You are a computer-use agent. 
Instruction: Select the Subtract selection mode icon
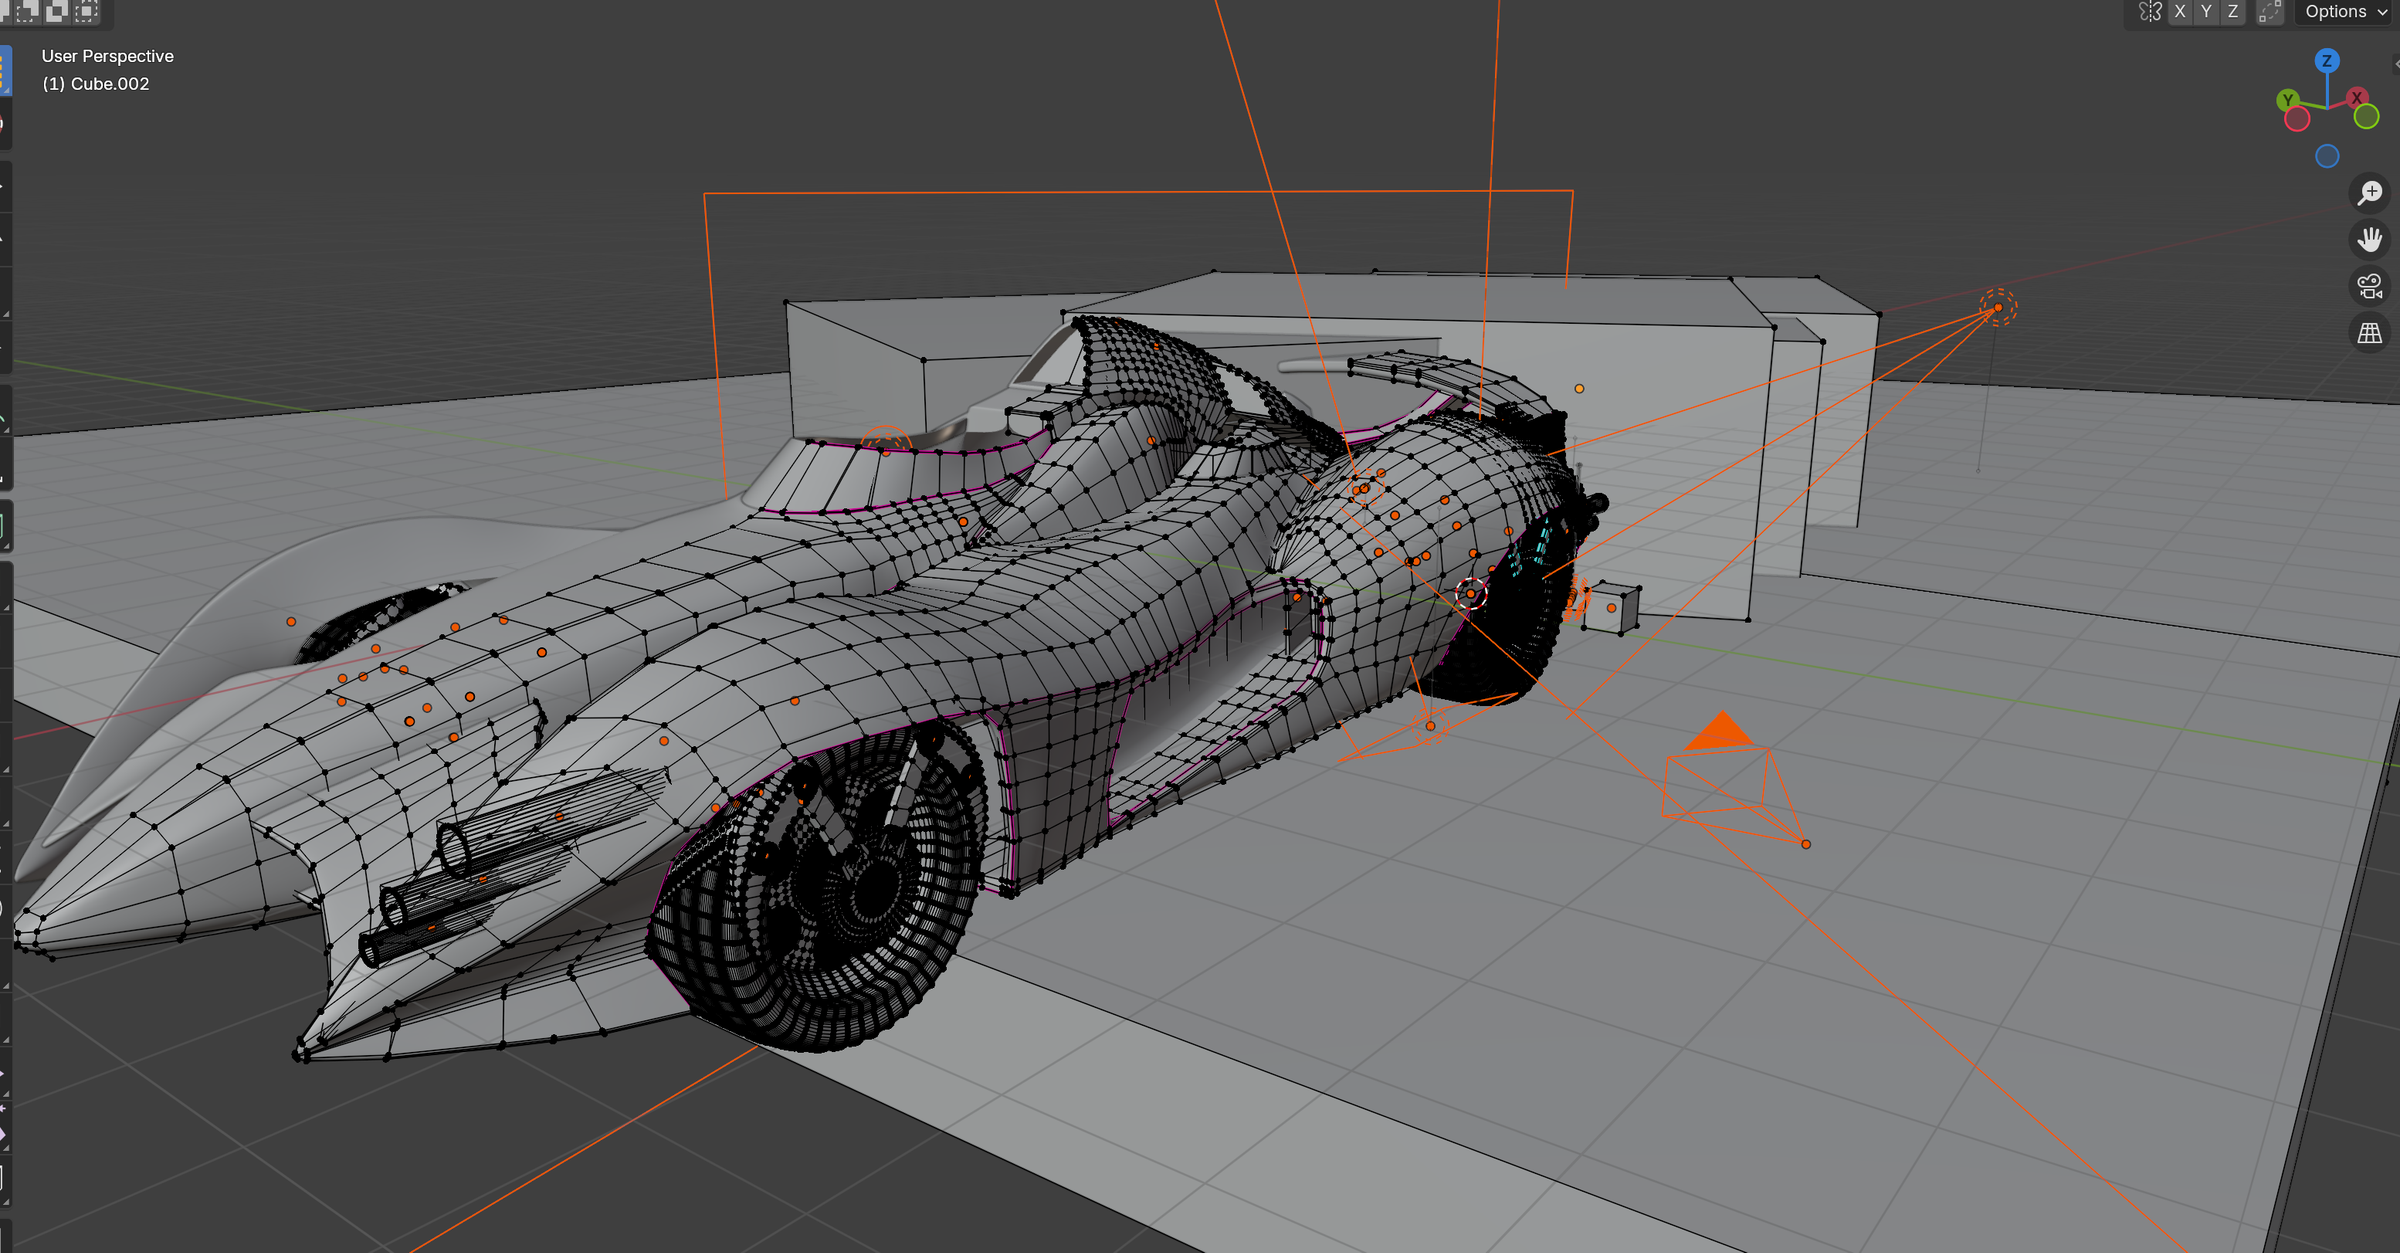[27, 11]
